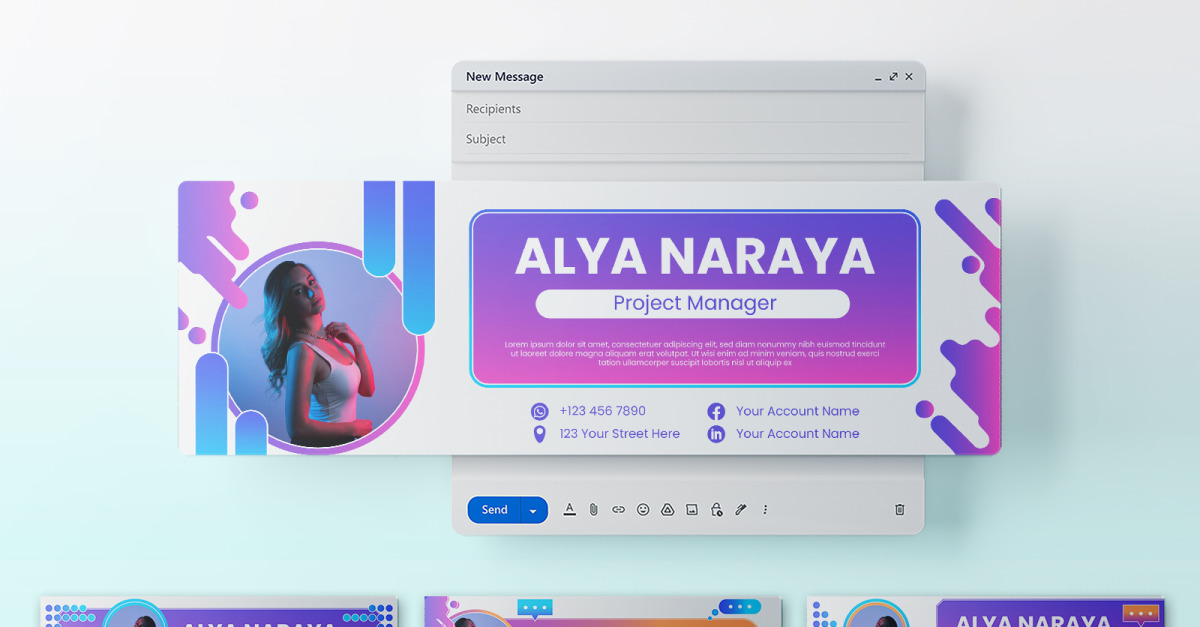Open more compose options via three dots
The width and height of the screenshot is (1200, 627).
coord(764,509)
